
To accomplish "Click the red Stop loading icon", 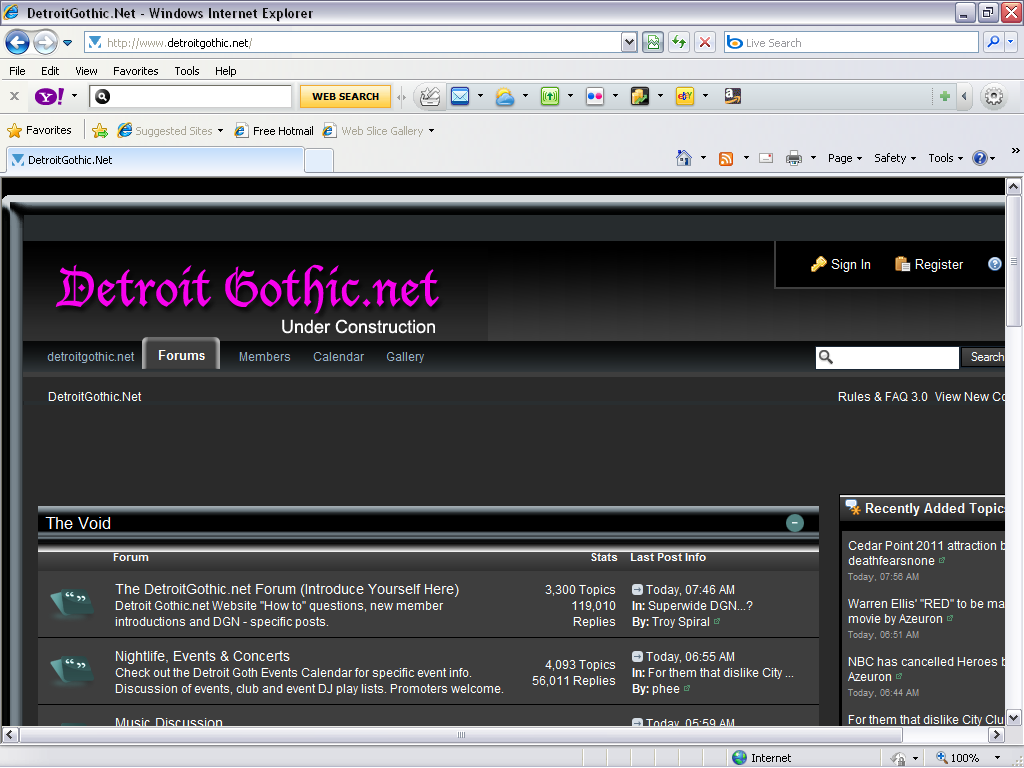I will click(x=705, y=42).
